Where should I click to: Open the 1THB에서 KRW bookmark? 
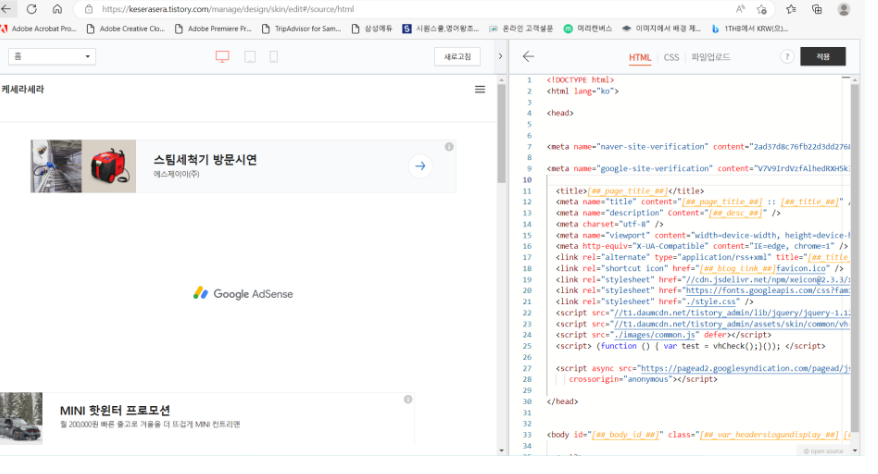click(750, 29)
